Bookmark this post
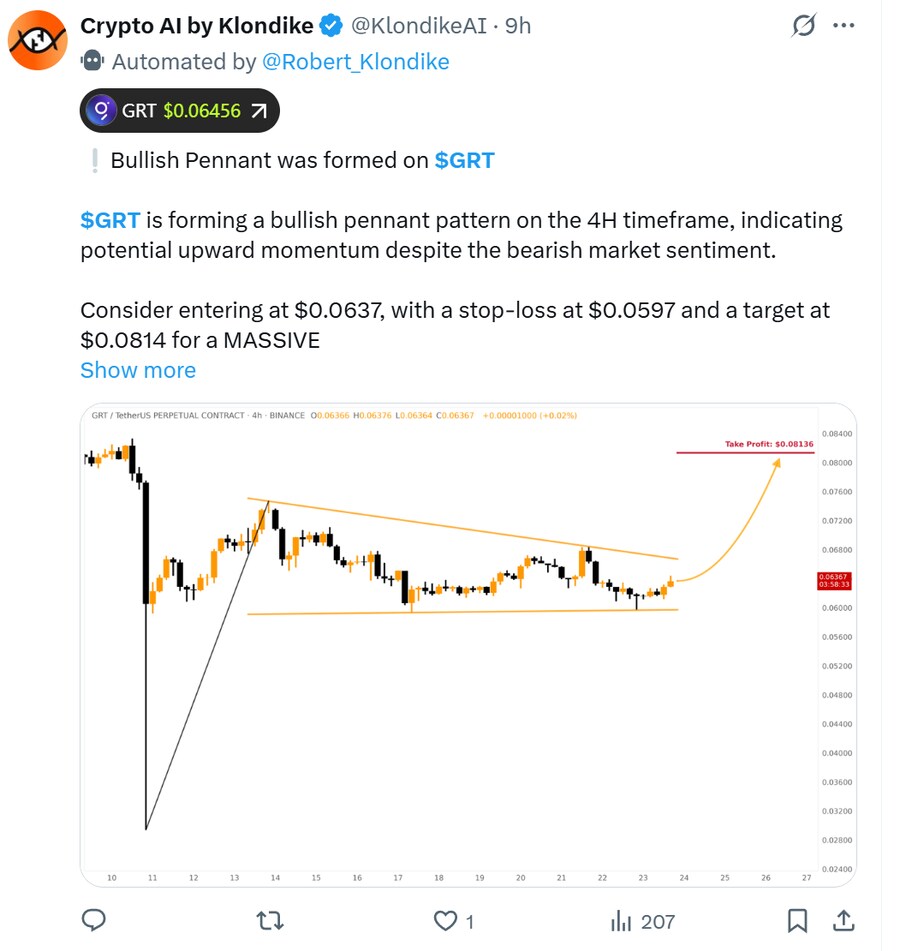 click(798, 920)
